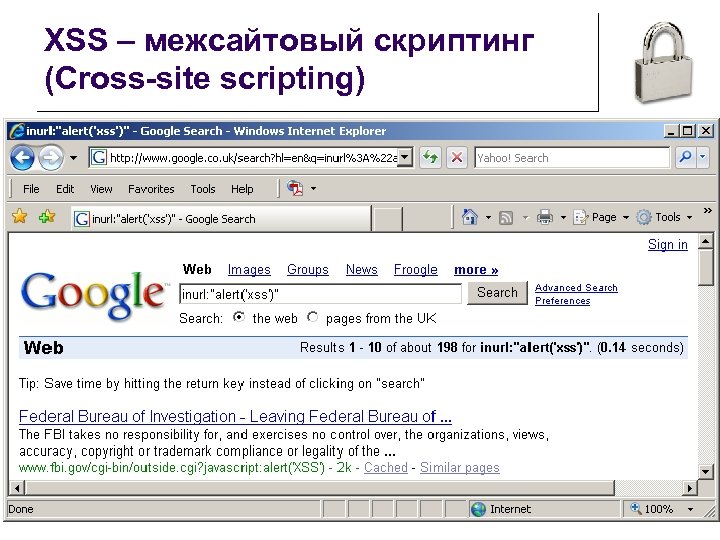Click the green www.fbi.gov result URL text
This screenshot has height=540, width=720.
[x=172, y=467]
